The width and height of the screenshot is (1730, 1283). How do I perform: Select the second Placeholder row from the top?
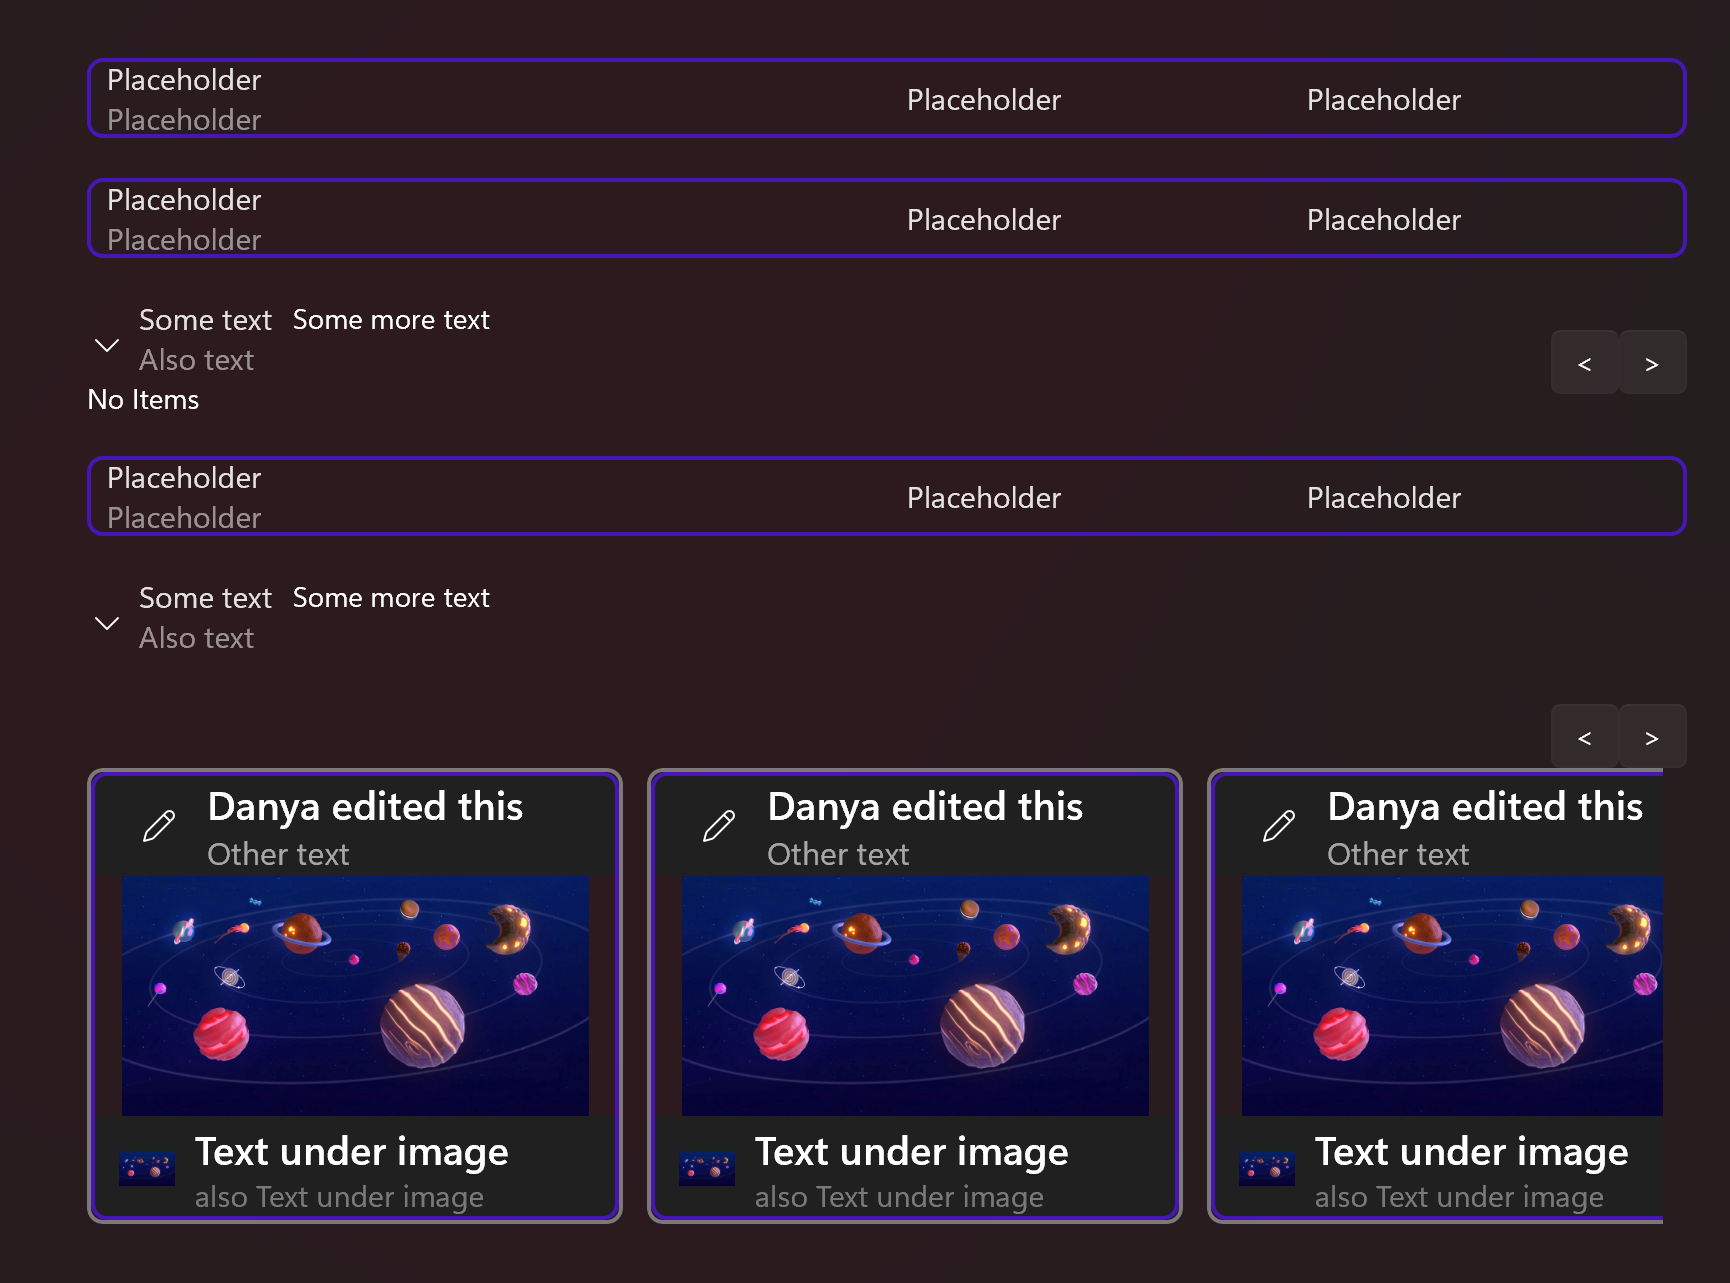click(886, 218)
